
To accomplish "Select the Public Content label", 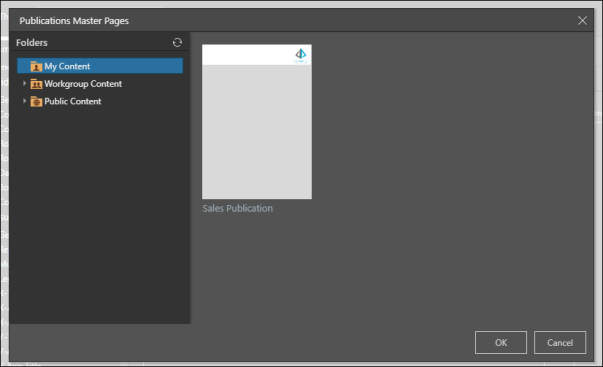I will tap(73, 101).
